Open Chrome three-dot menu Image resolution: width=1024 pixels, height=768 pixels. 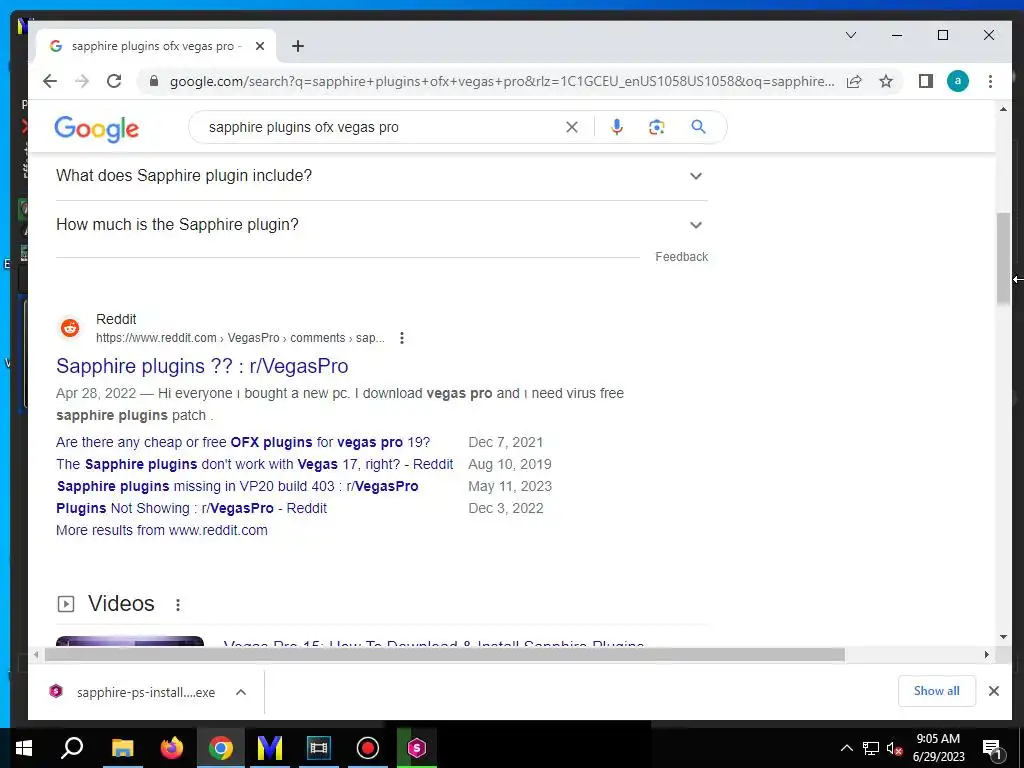pos(990,81)
